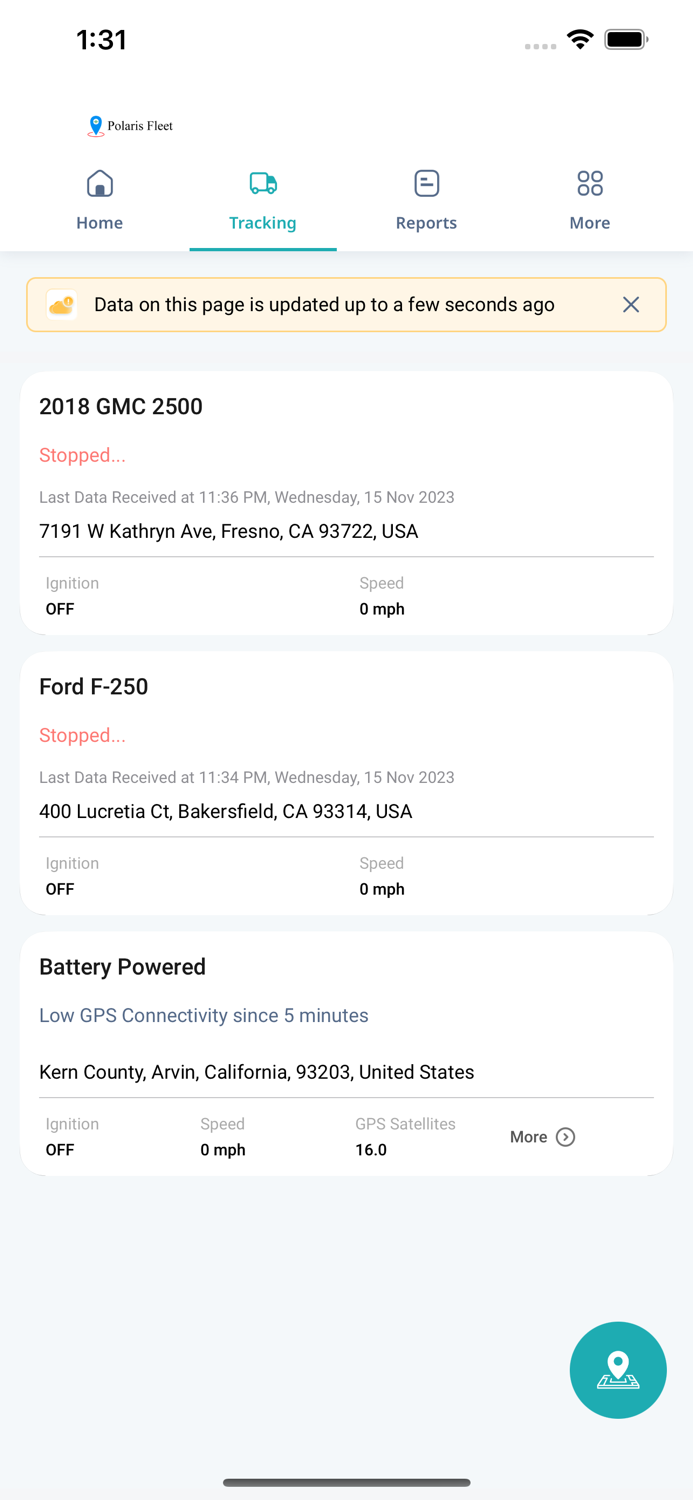Tap Bakersfield address on Ford card
This screenshot has height=1500, width=693.
[226, 811]
